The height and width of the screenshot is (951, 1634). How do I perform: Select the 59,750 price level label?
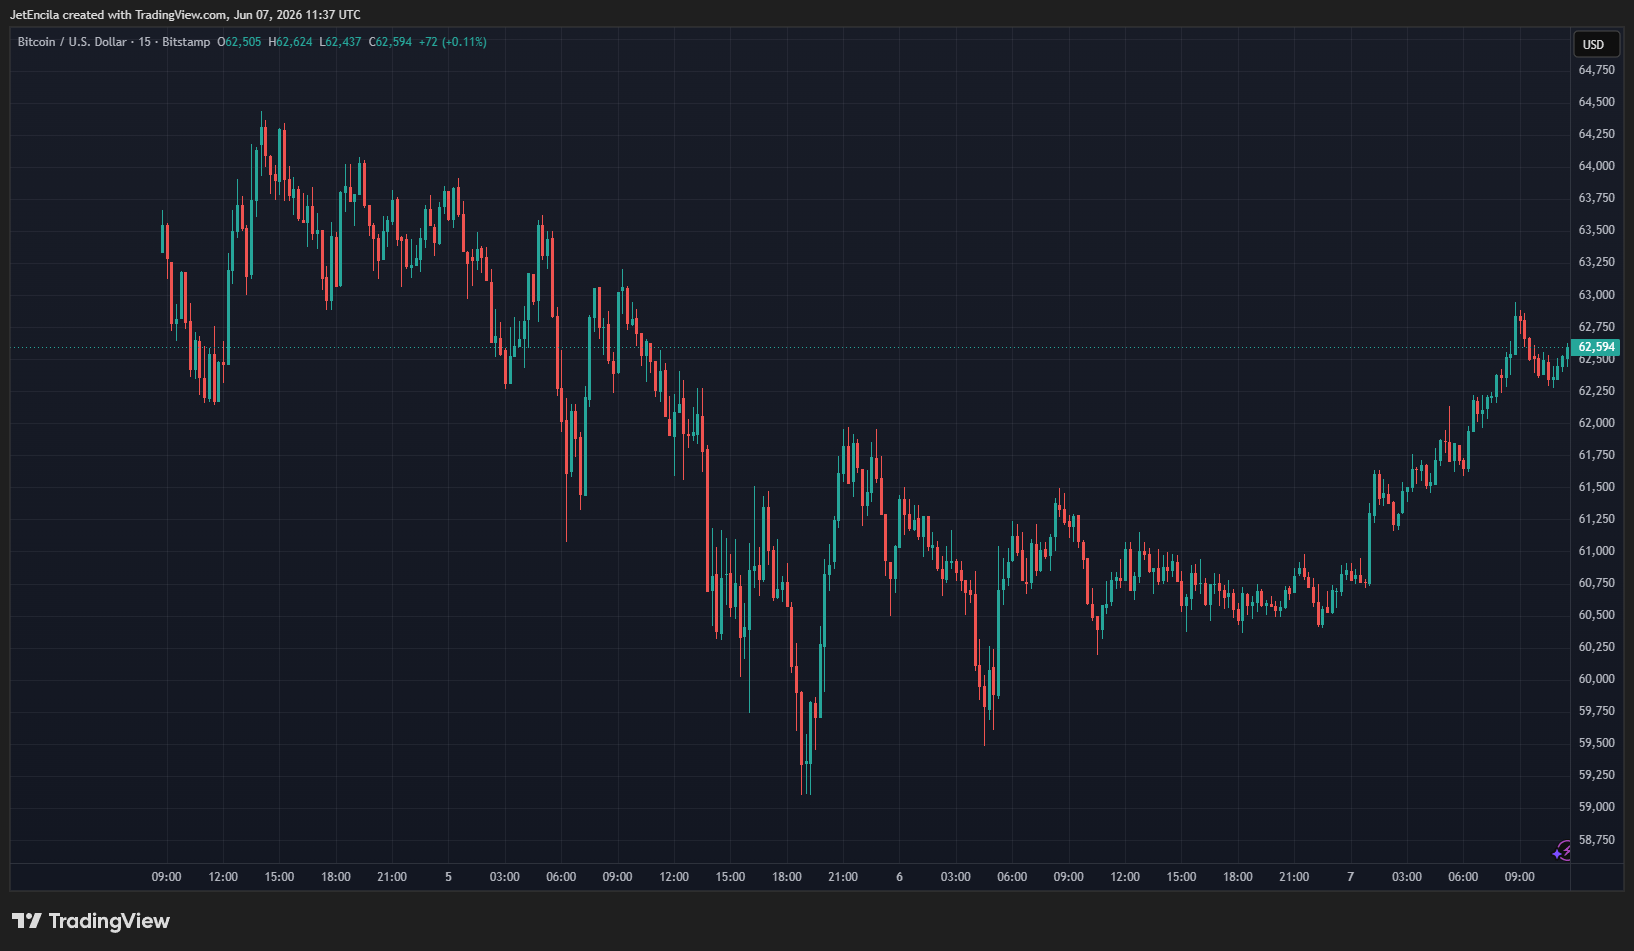tap(1596, 711)
